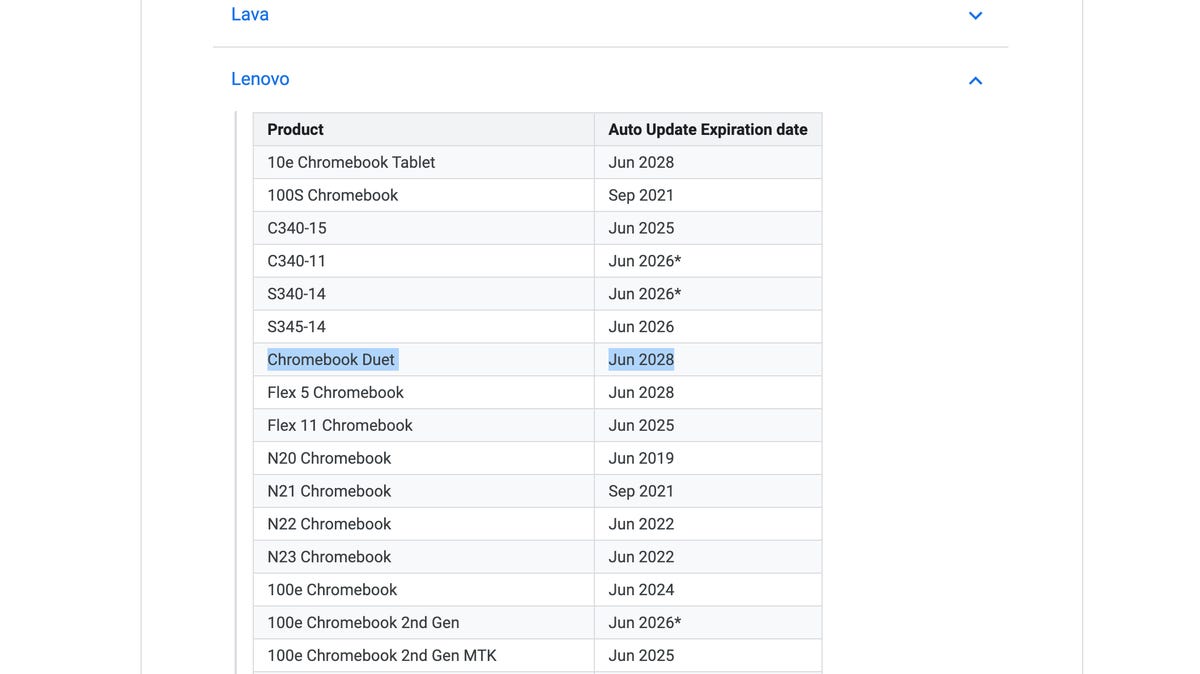Image resolution: width=1200 pixels, height=674 pixels.
Task: Click N21 Chromebook's Sep 2021 date
Action: tap(641, 492)
